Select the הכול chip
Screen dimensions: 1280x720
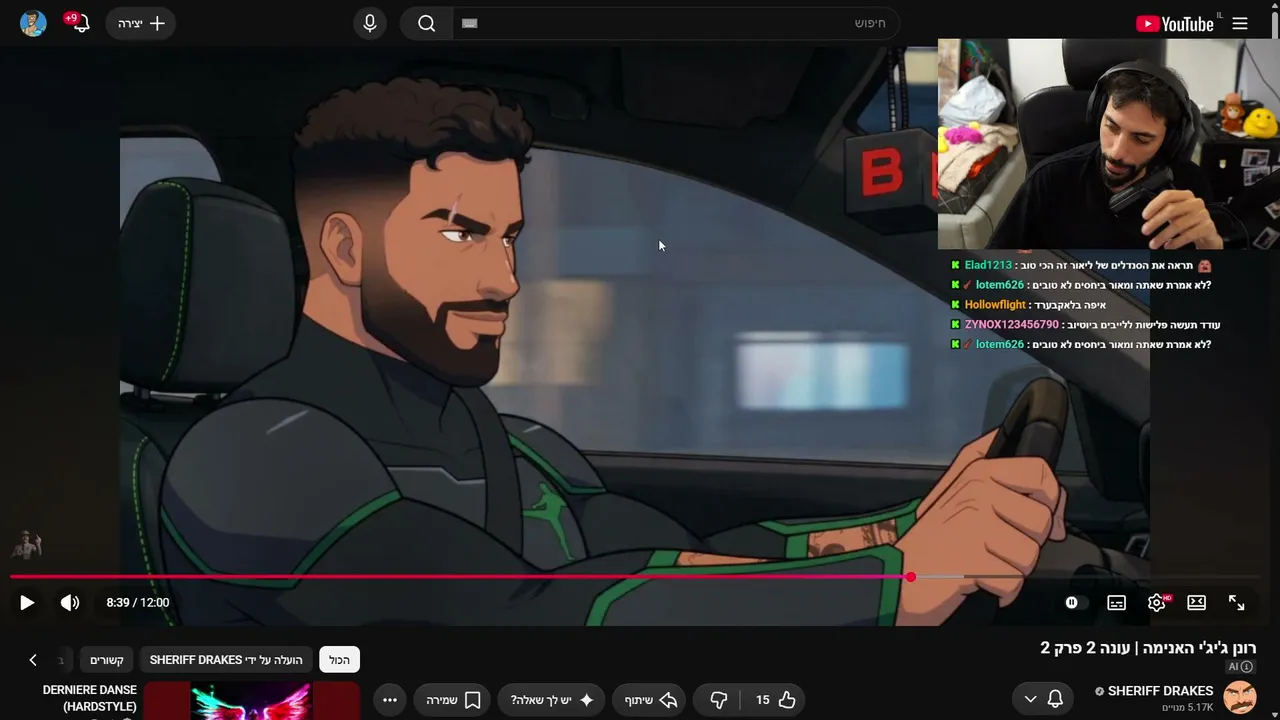339,660
